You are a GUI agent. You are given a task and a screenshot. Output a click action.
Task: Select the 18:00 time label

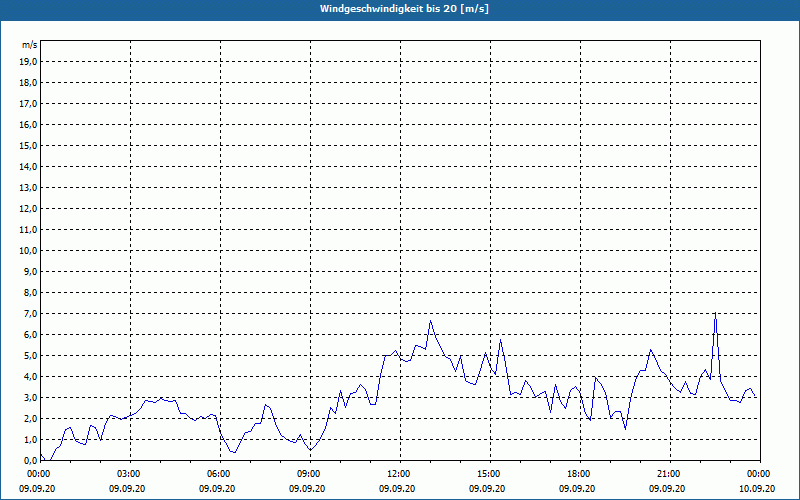point(580,474)
